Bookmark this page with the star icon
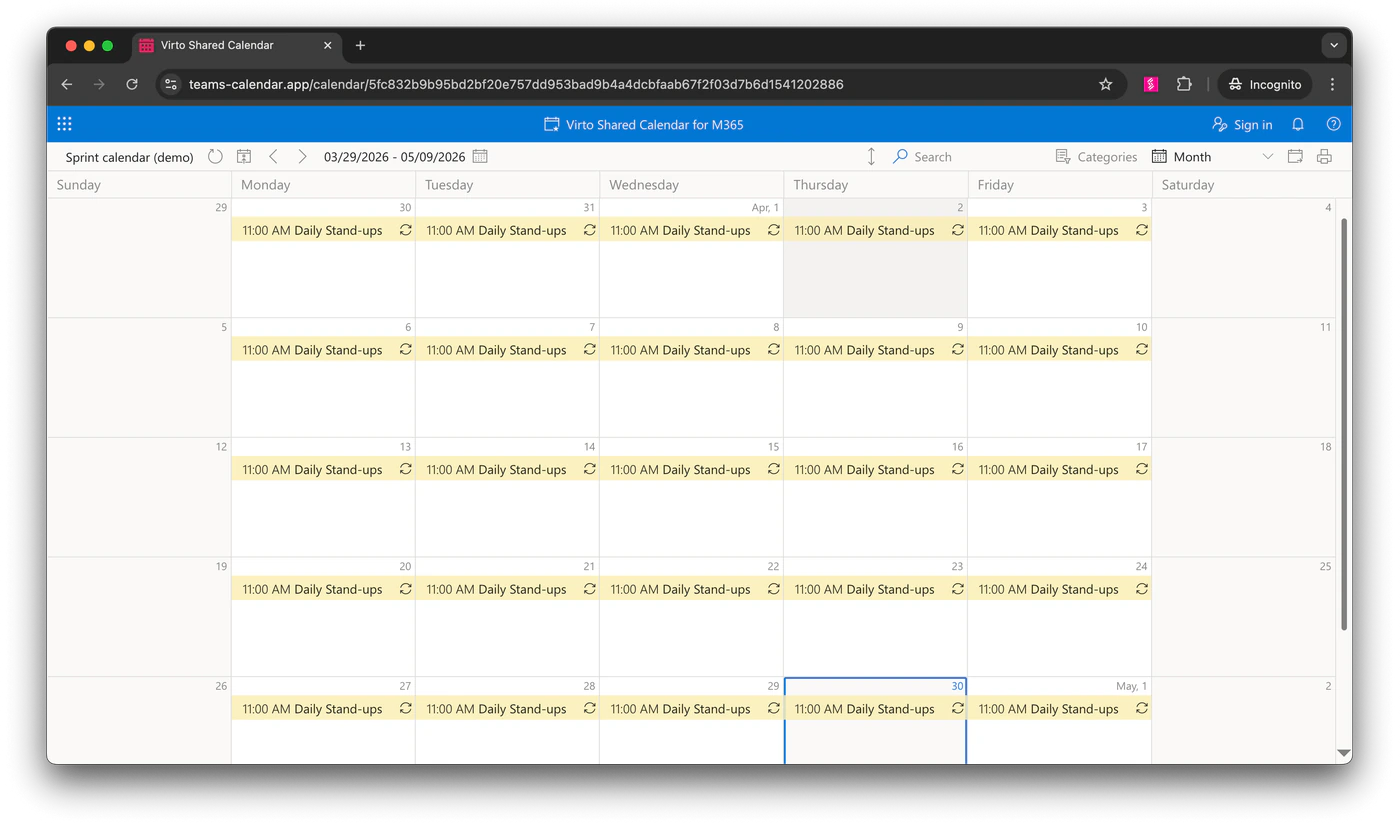 [x=1105, y=85]
